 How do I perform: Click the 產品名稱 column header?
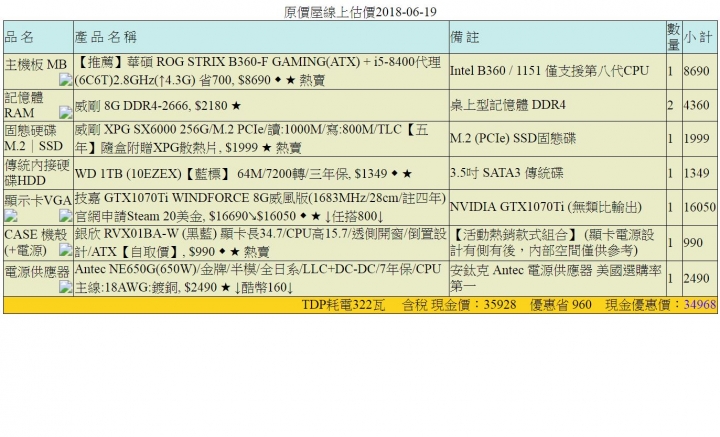pyautogui.click(x=261, y=37)
